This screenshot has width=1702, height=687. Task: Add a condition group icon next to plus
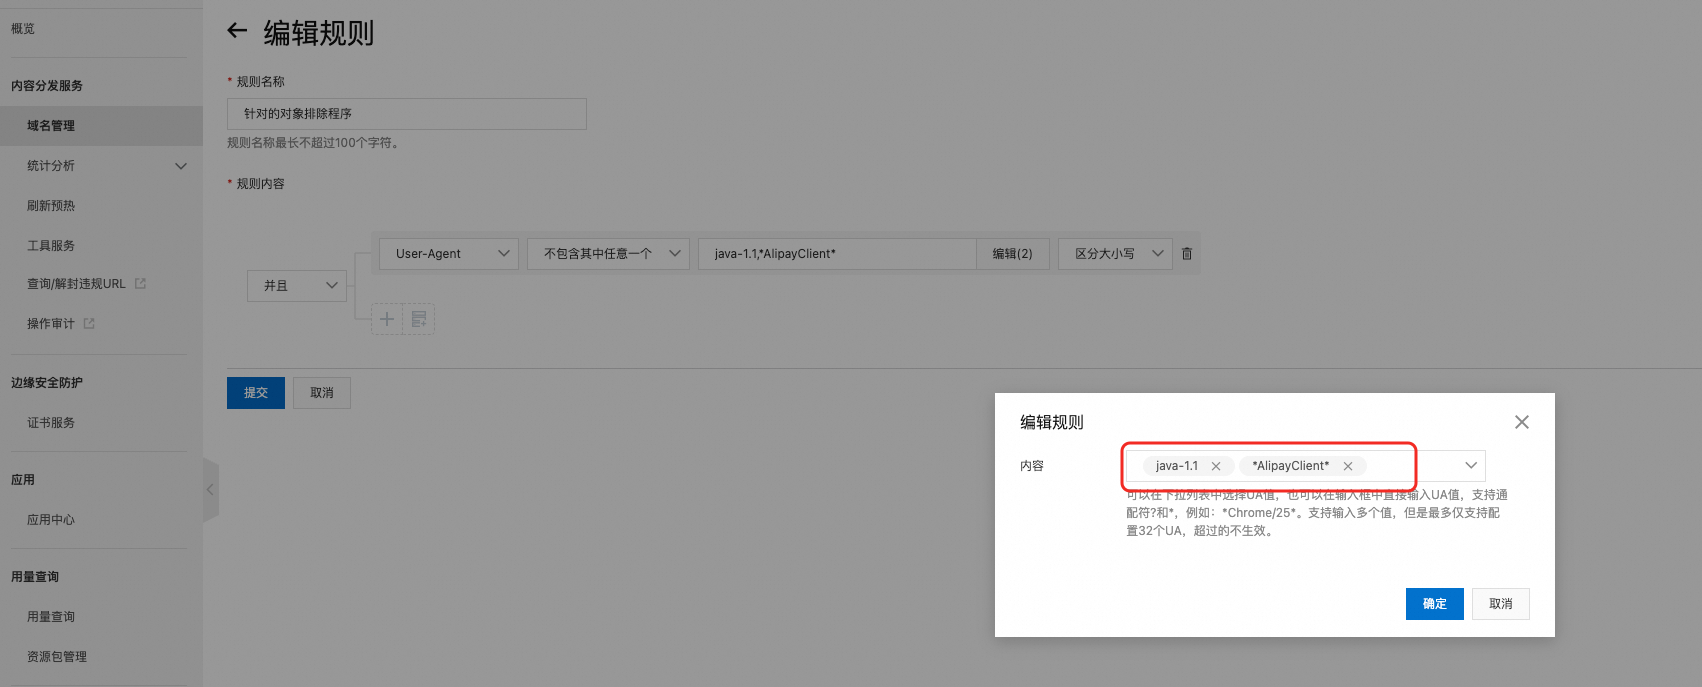419,320
